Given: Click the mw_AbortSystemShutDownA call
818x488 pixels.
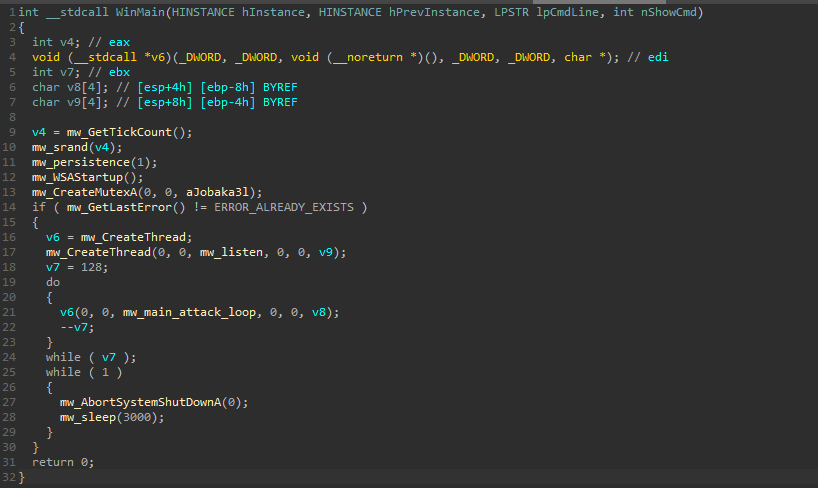Looking at the screenshot, I should pyautogui.click(x=140, y=402).
